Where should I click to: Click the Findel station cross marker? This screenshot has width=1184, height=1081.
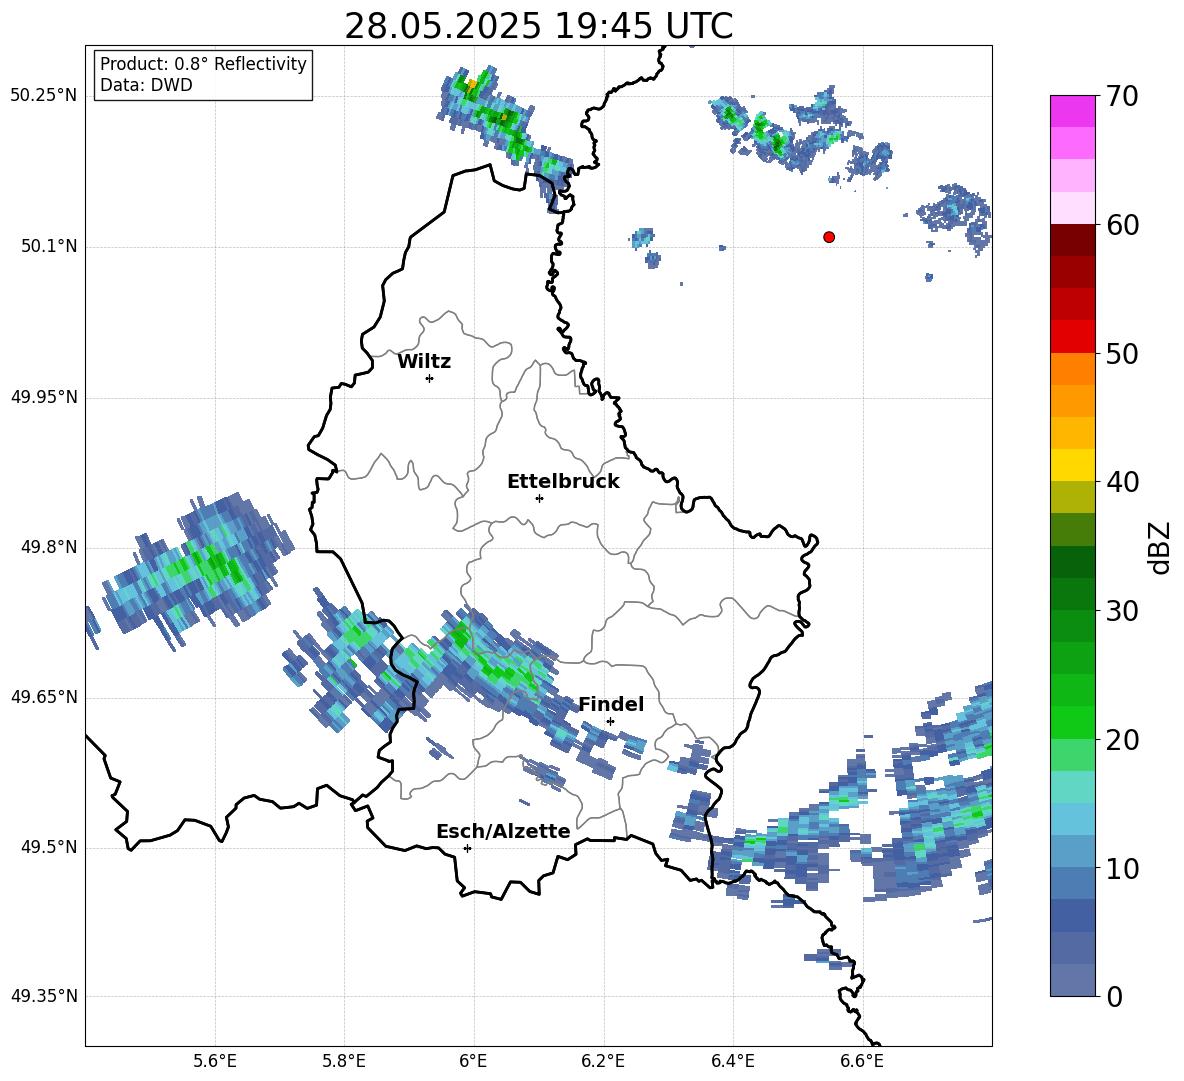pyautogui.click(x=610, y=722)
